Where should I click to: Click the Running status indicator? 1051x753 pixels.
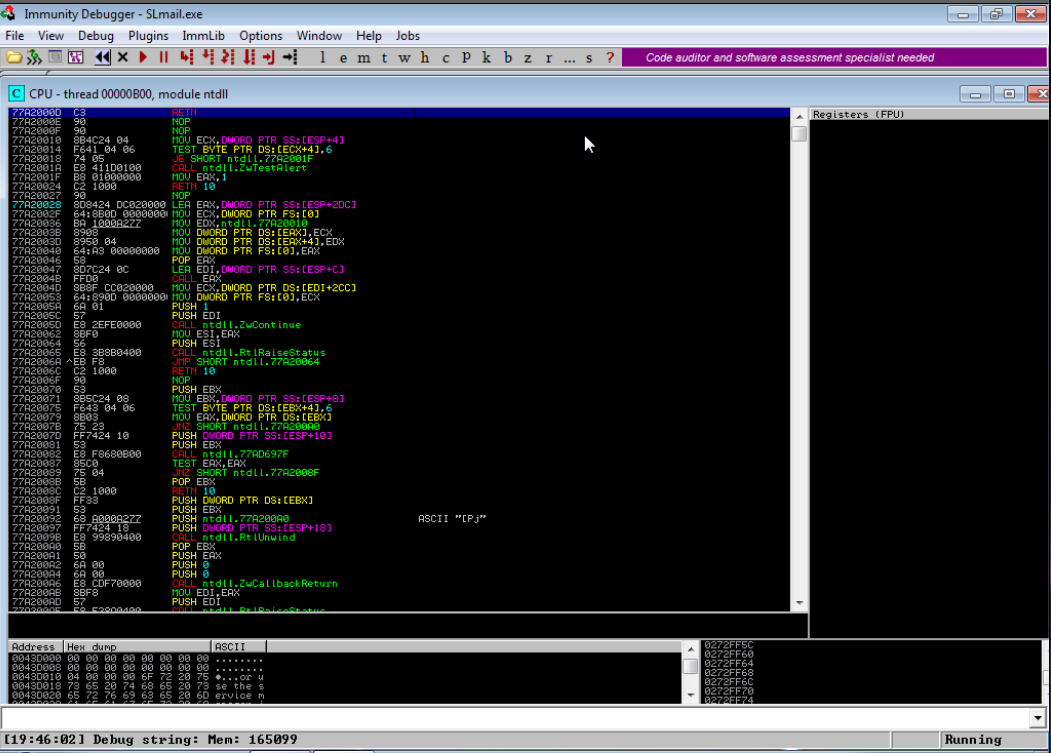973,740
